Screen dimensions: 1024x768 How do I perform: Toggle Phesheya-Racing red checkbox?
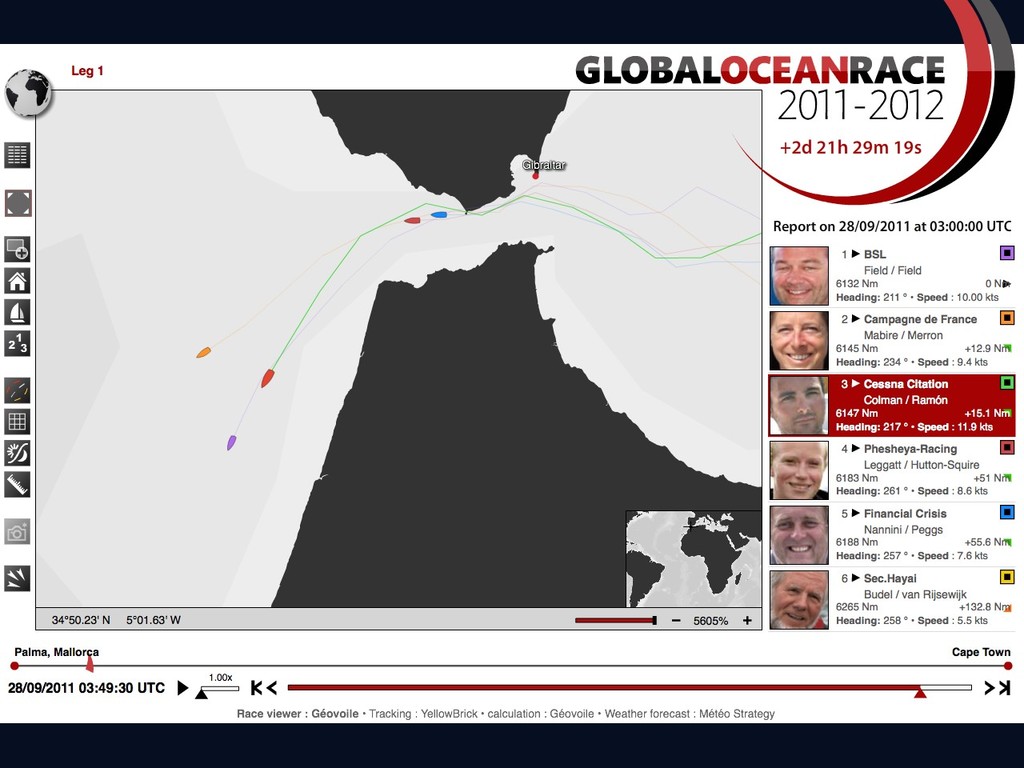1007,447
